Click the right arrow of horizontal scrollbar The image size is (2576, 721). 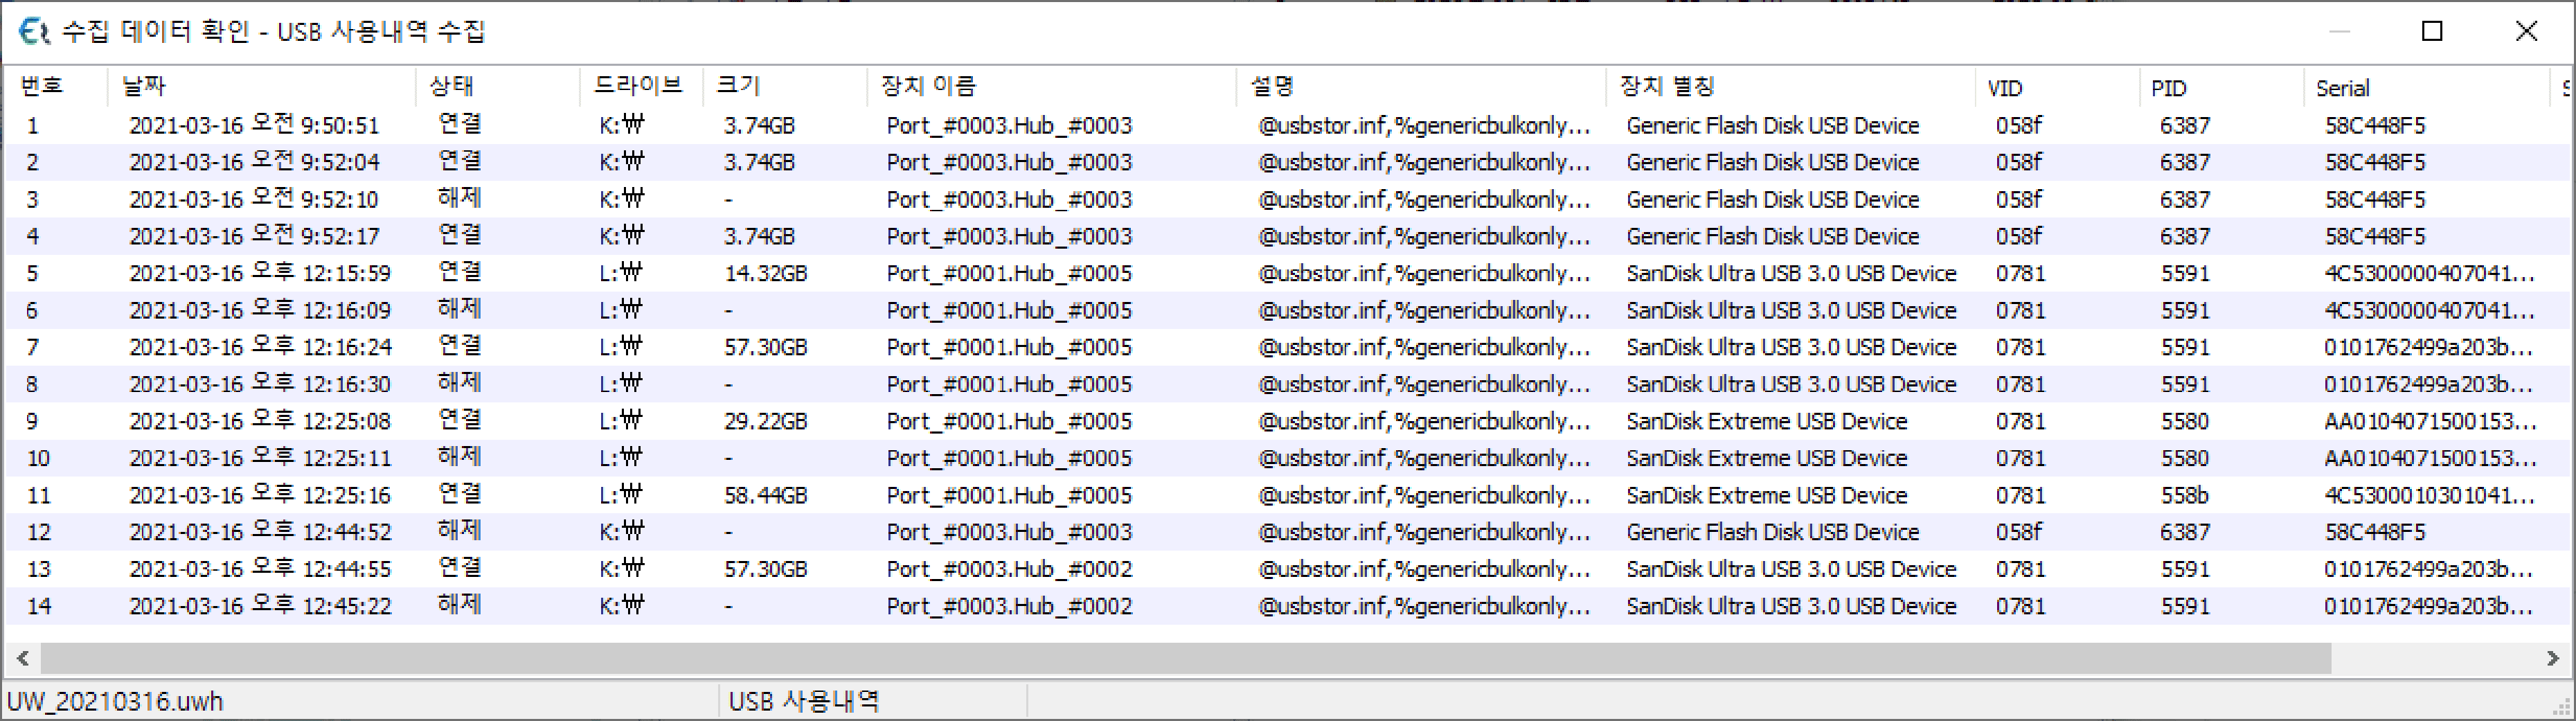[x=2552, y=658]
